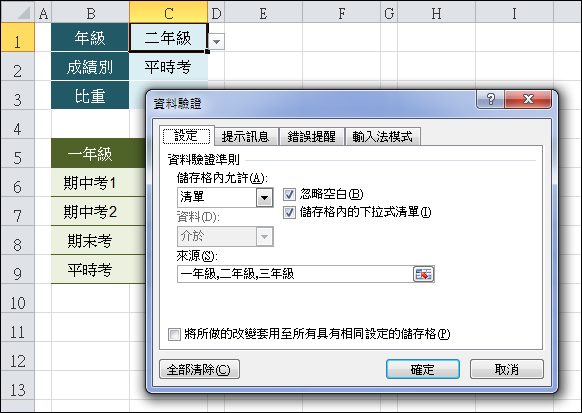
Task: Click the 確定 button
Action: coord(423,369)
